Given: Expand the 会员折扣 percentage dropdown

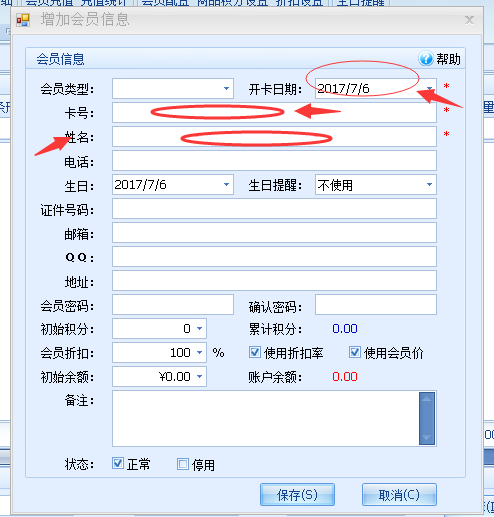Looking at the screenshot, I should 199,353.
